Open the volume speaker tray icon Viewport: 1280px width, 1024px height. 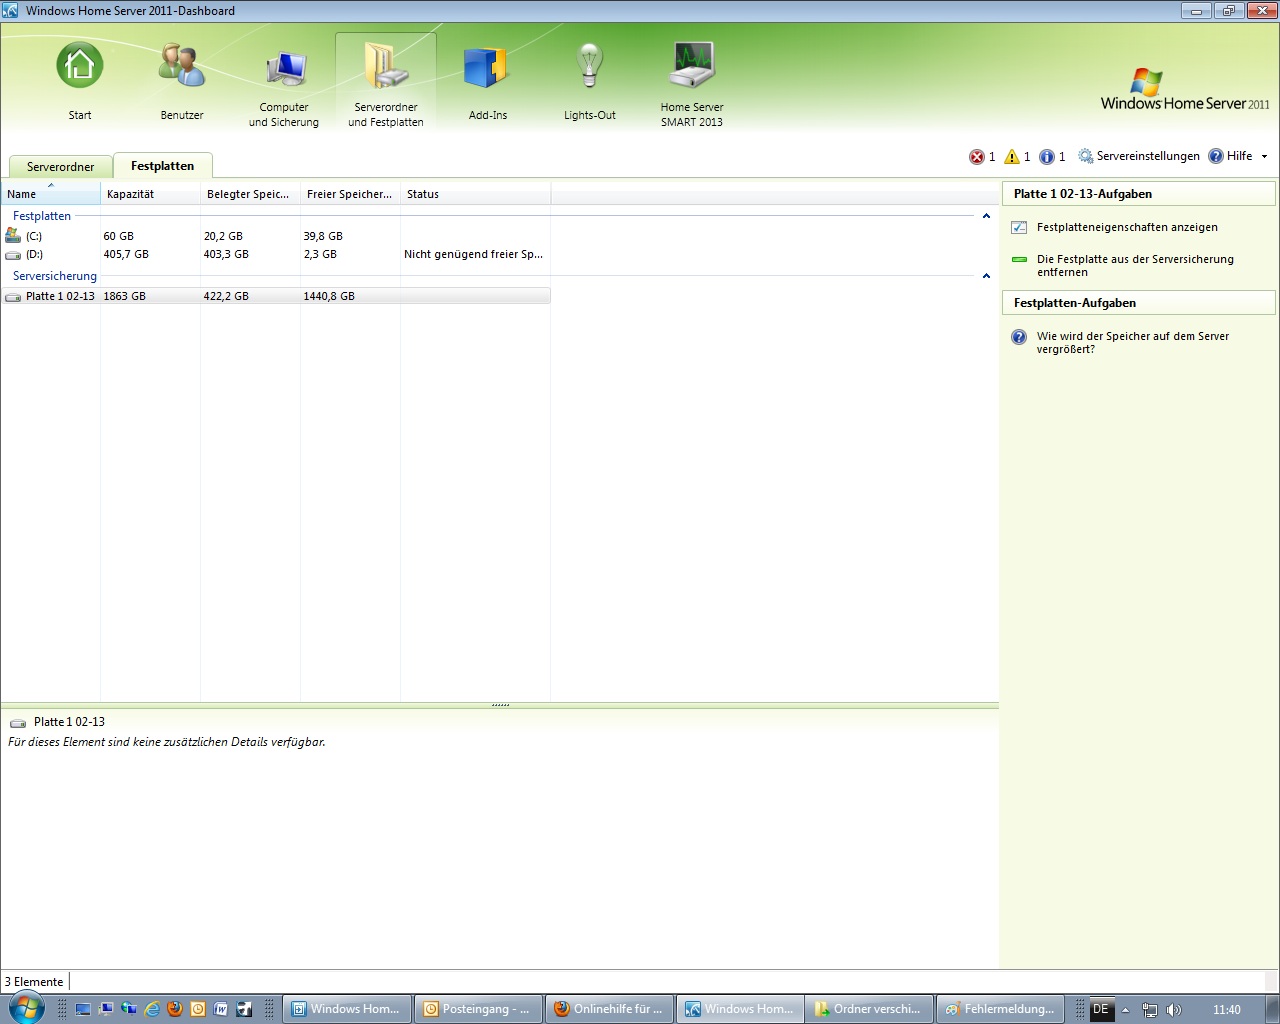pyautogui.click(x=1174, y=1010)
